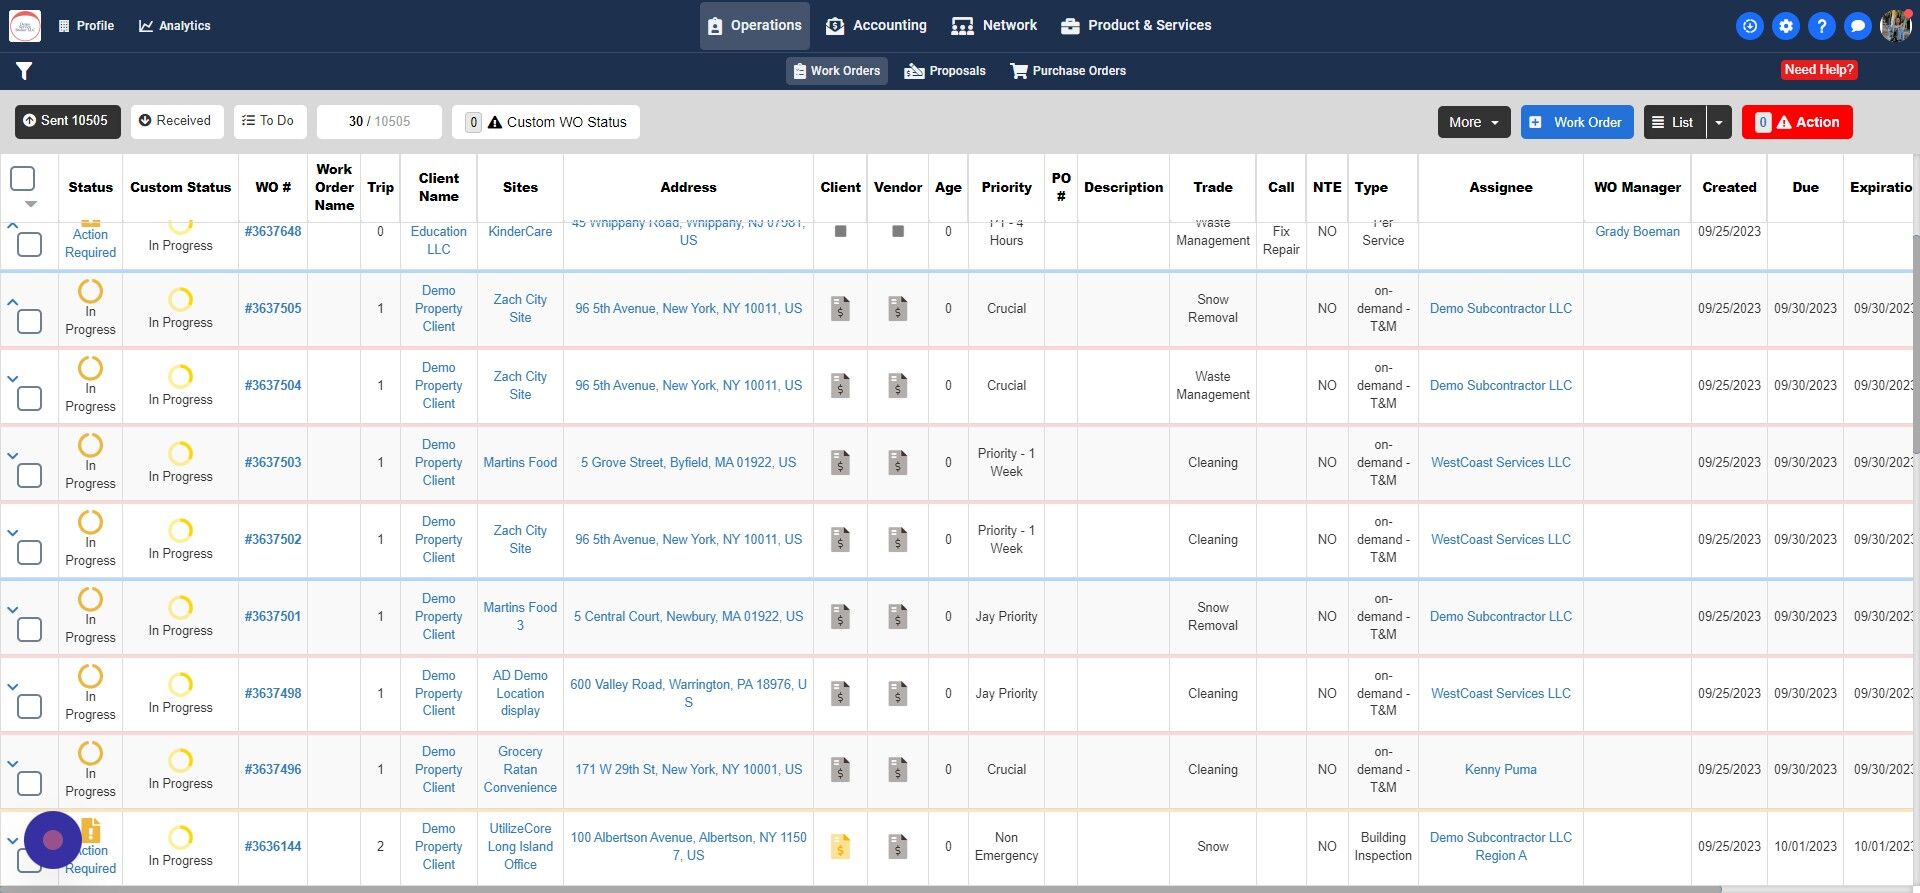Open user profile avatar
Image resolution: width=1920 pixels, height=893 pixels.
[x=1895, y=26]
